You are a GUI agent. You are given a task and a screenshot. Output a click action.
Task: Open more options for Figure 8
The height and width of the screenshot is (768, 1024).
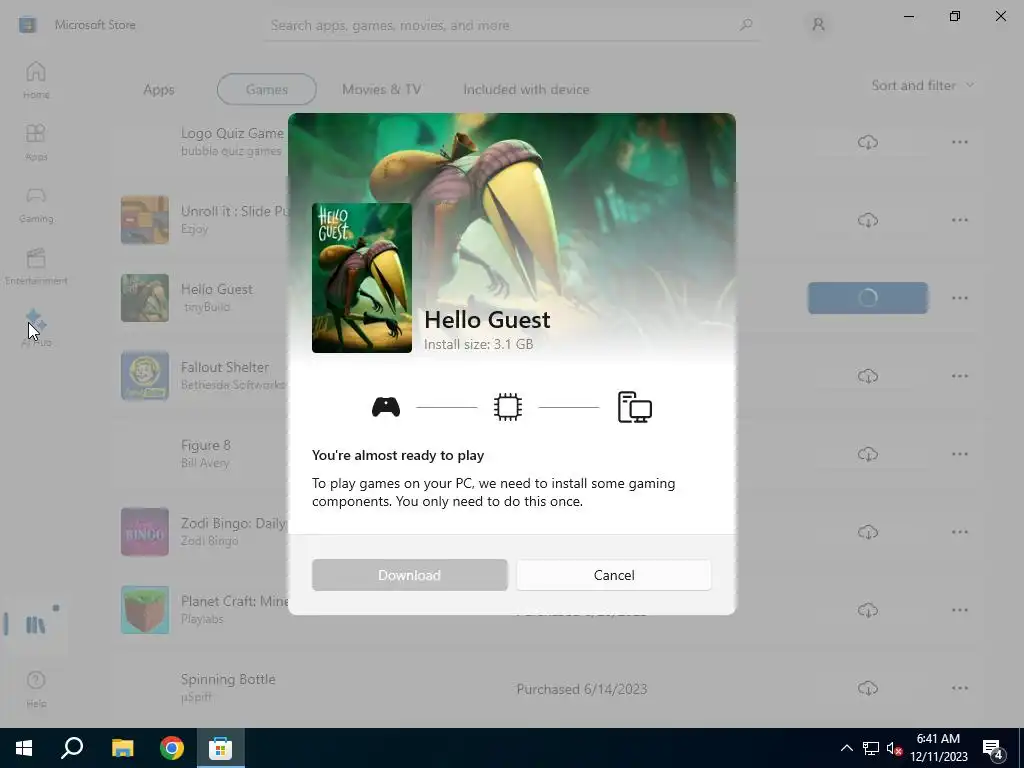959,454
